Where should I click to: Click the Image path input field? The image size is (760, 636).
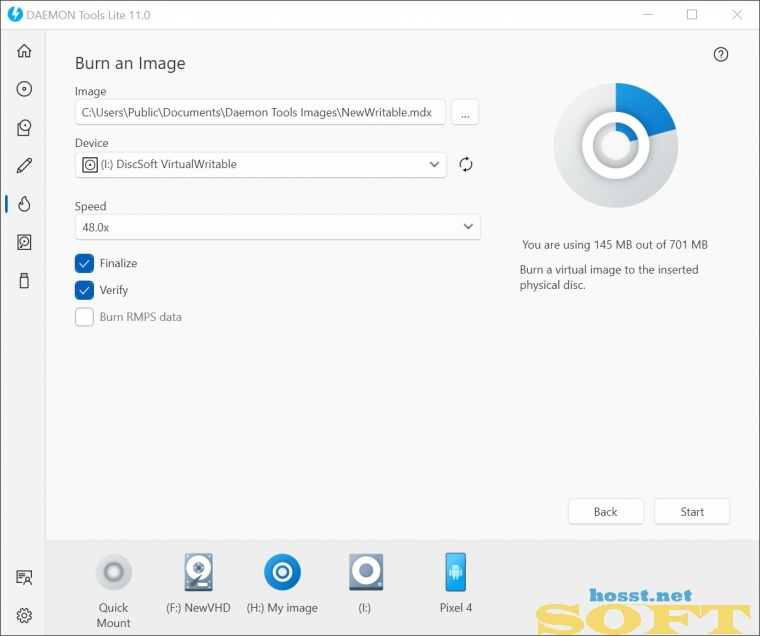pos(260,112)
